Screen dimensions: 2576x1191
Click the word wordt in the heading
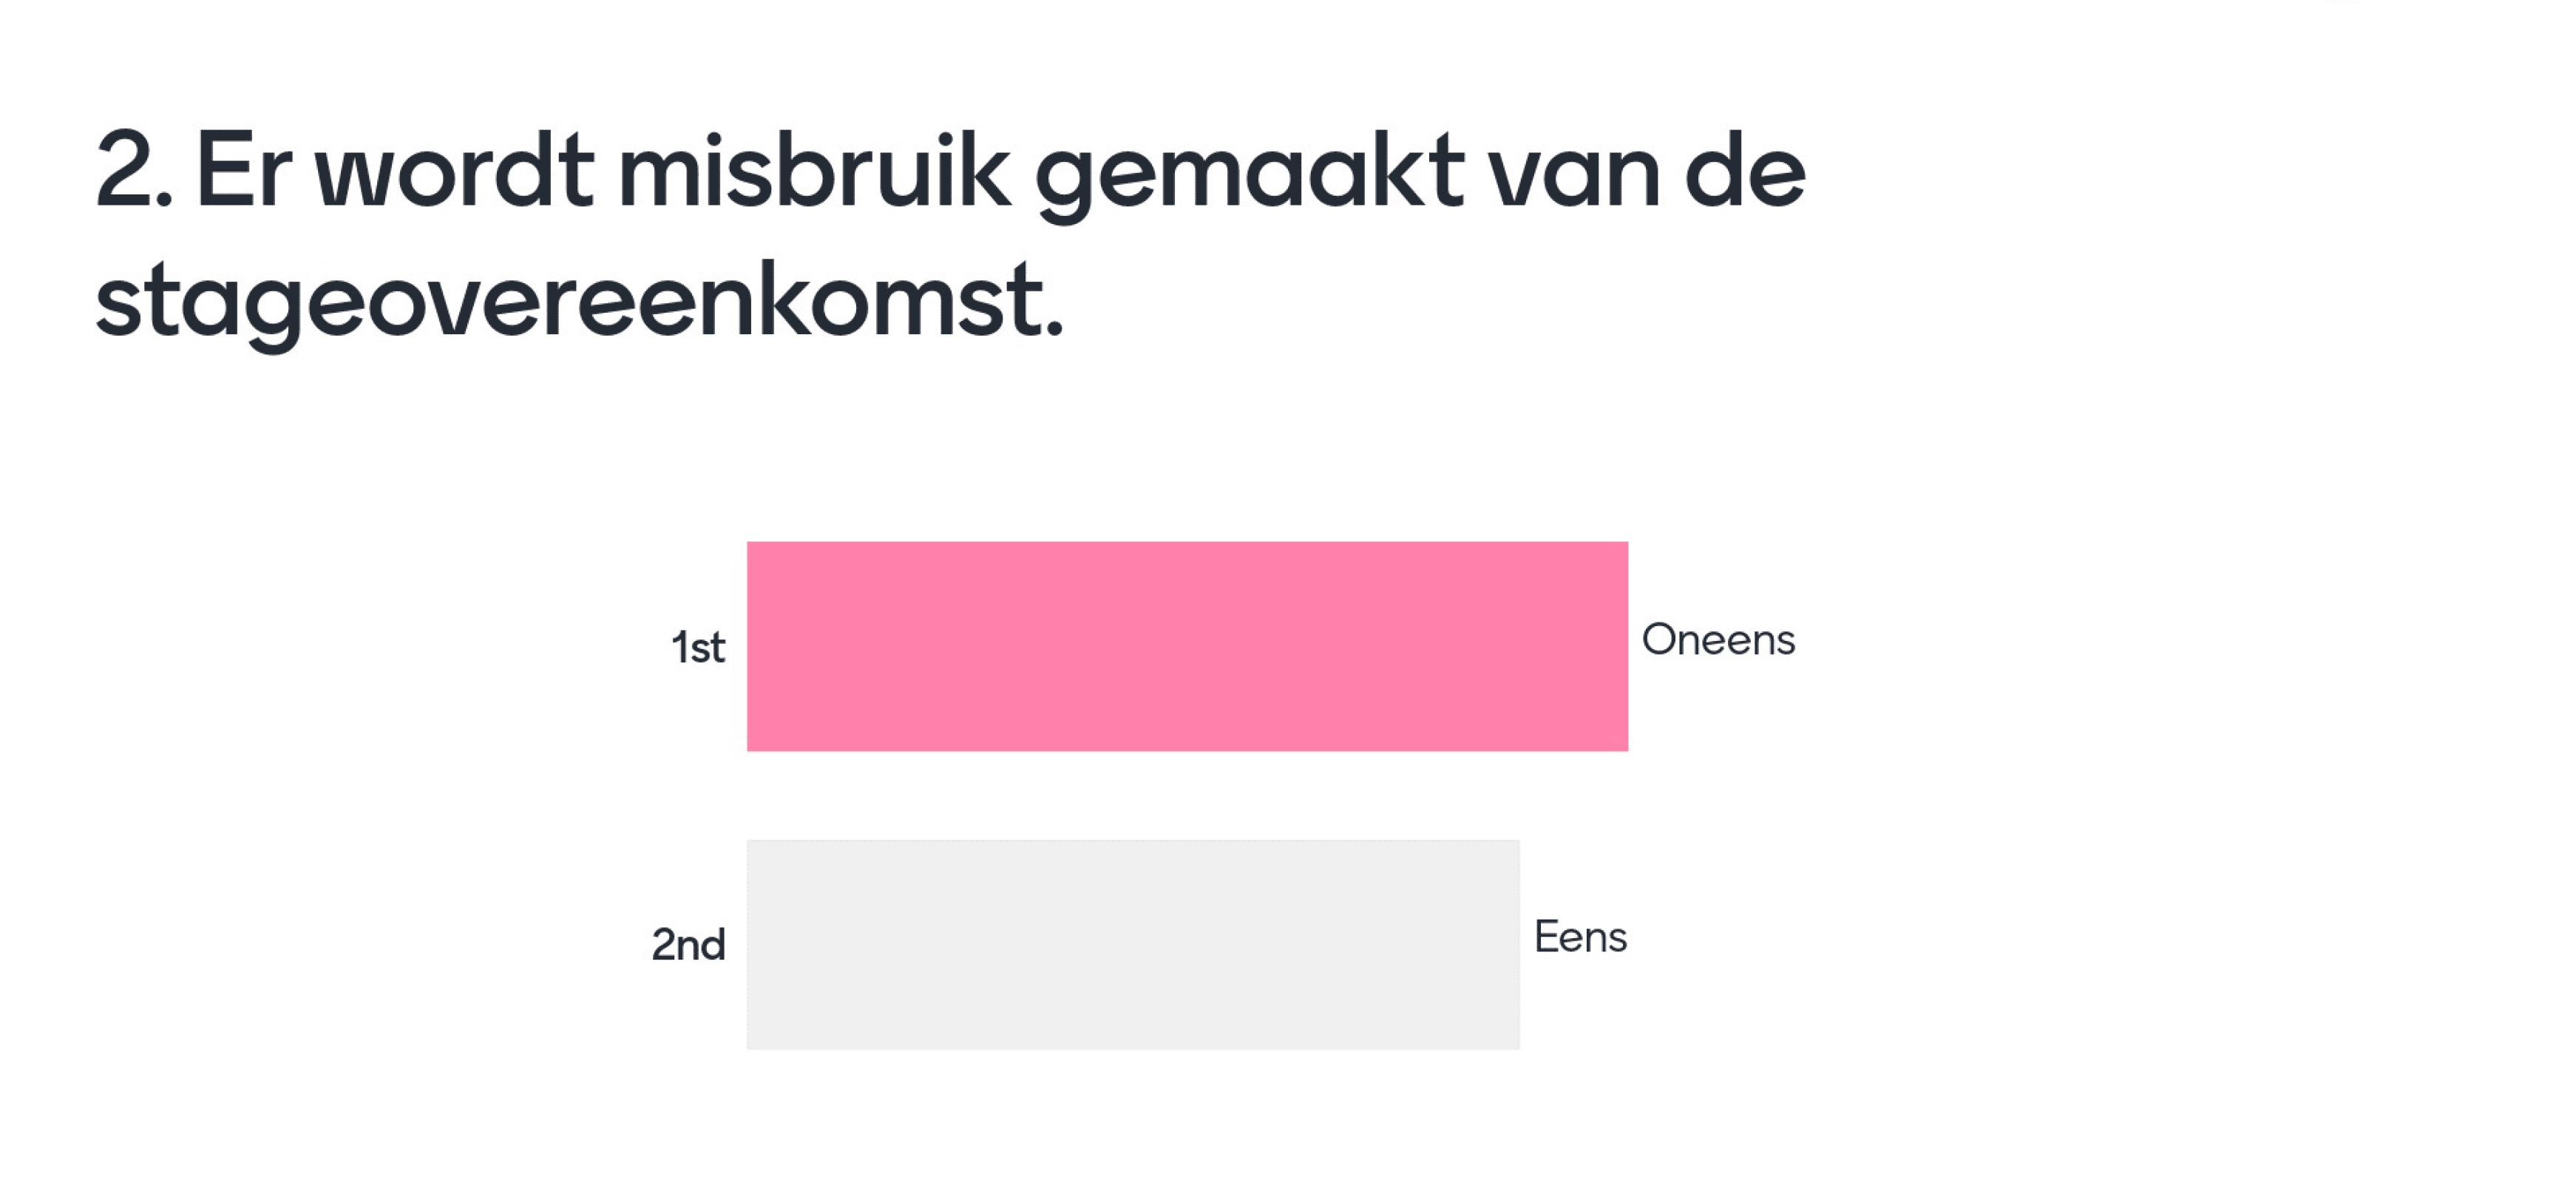[455, 170]
